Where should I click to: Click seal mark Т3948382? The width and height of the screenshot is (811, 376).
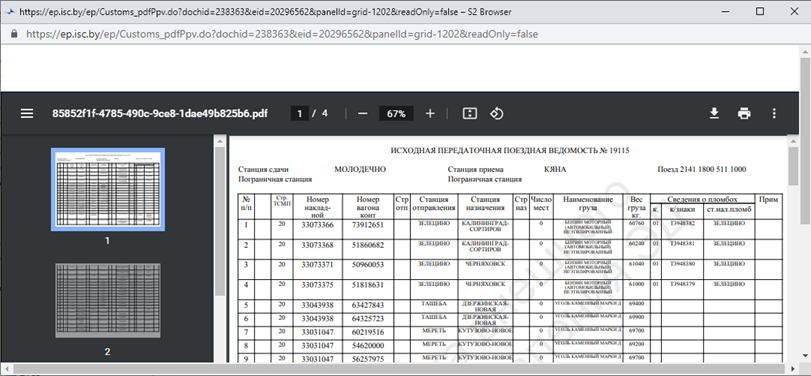682,223
